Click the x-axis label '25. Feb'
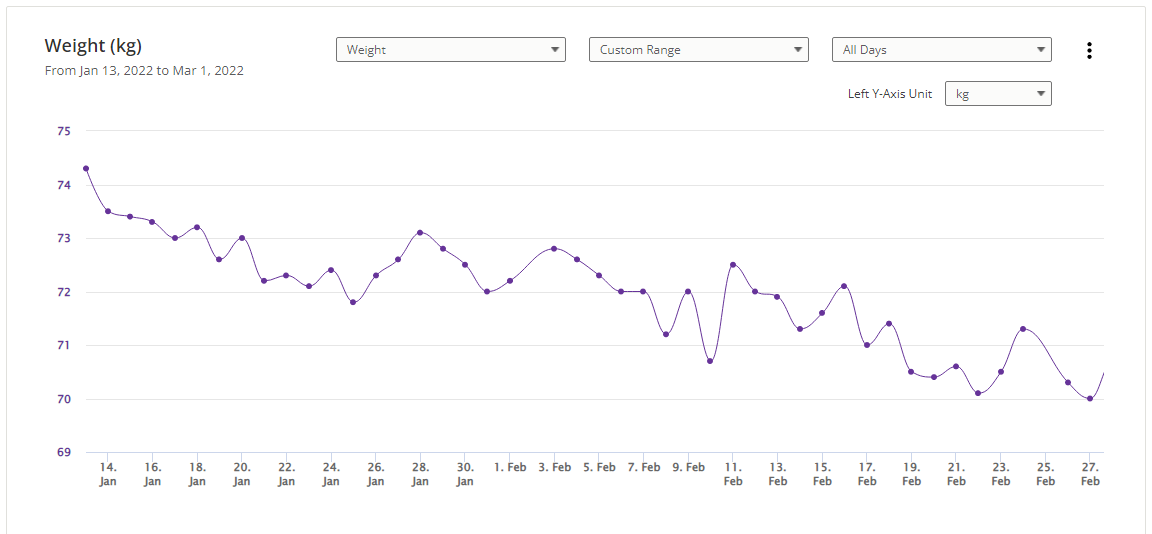Viewport: 1152px width, 534px height. [1045, 474]
